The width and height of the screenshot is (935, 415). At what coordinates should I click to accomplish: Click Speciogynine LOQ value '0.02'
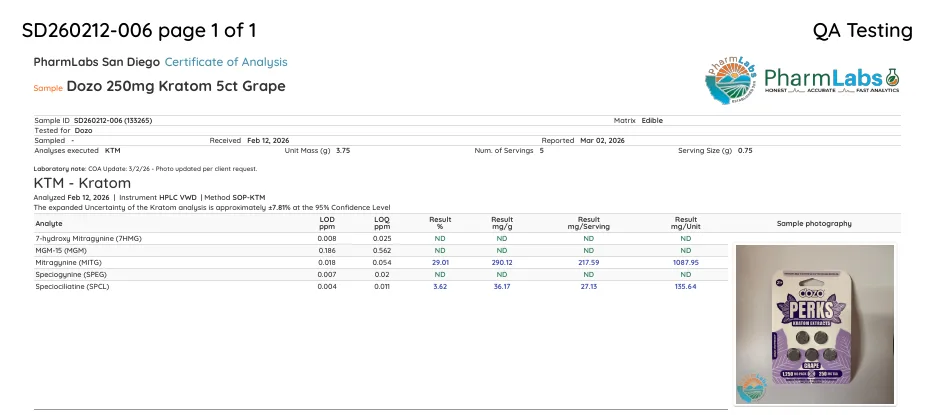(382, 274)
